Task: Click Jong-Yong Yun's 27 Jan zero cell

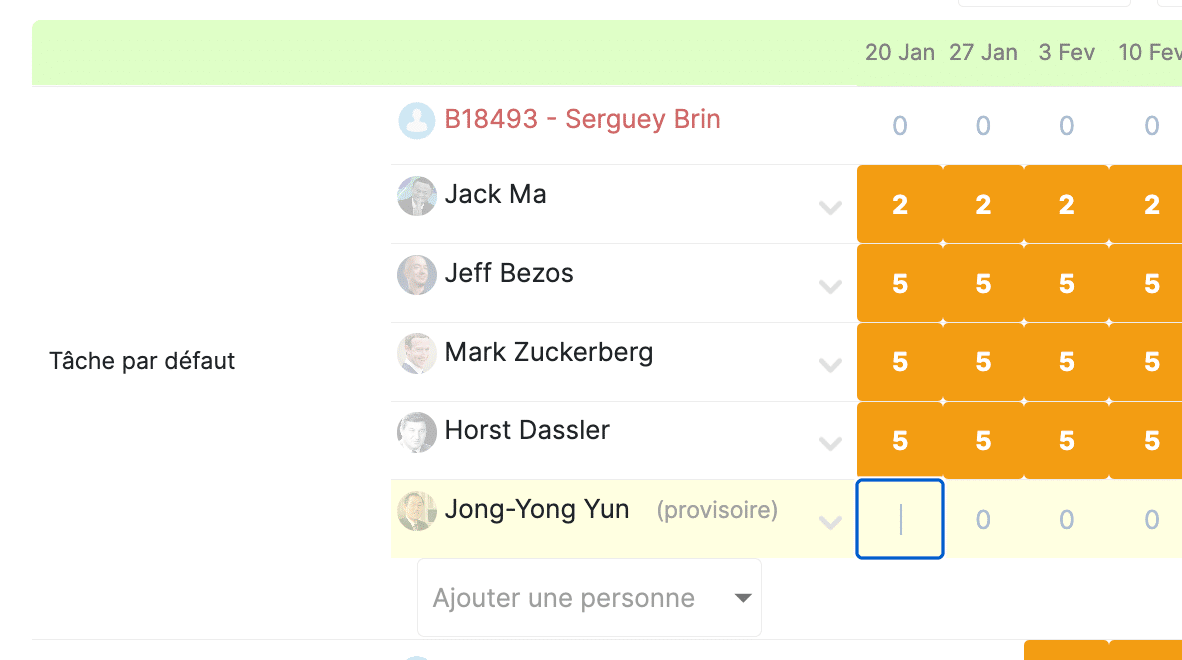Action: [983, 520]
